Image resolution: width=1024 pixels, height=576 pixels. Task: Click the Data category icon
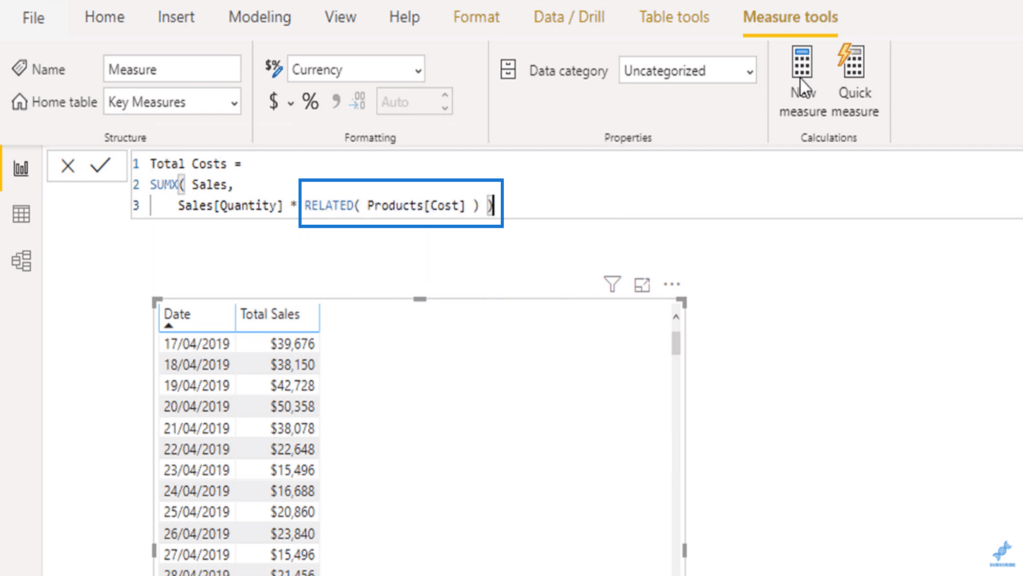508,69
